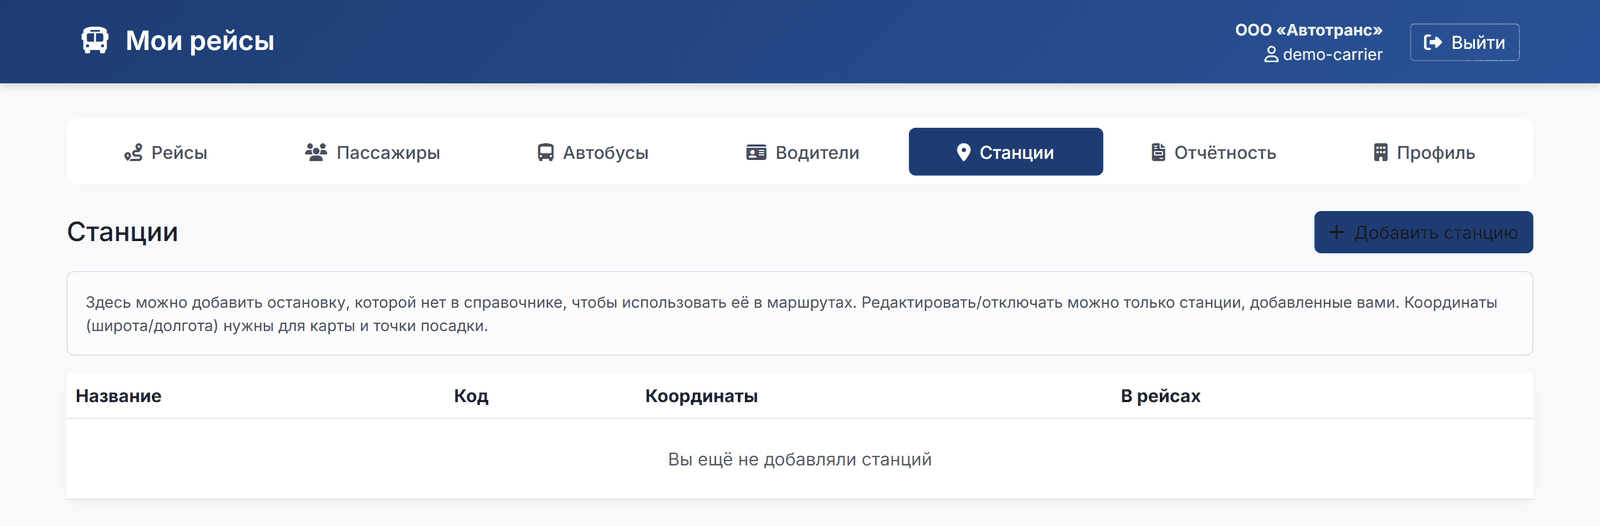Click the company name ООО «Автотранс»

tap(1309, 30)
